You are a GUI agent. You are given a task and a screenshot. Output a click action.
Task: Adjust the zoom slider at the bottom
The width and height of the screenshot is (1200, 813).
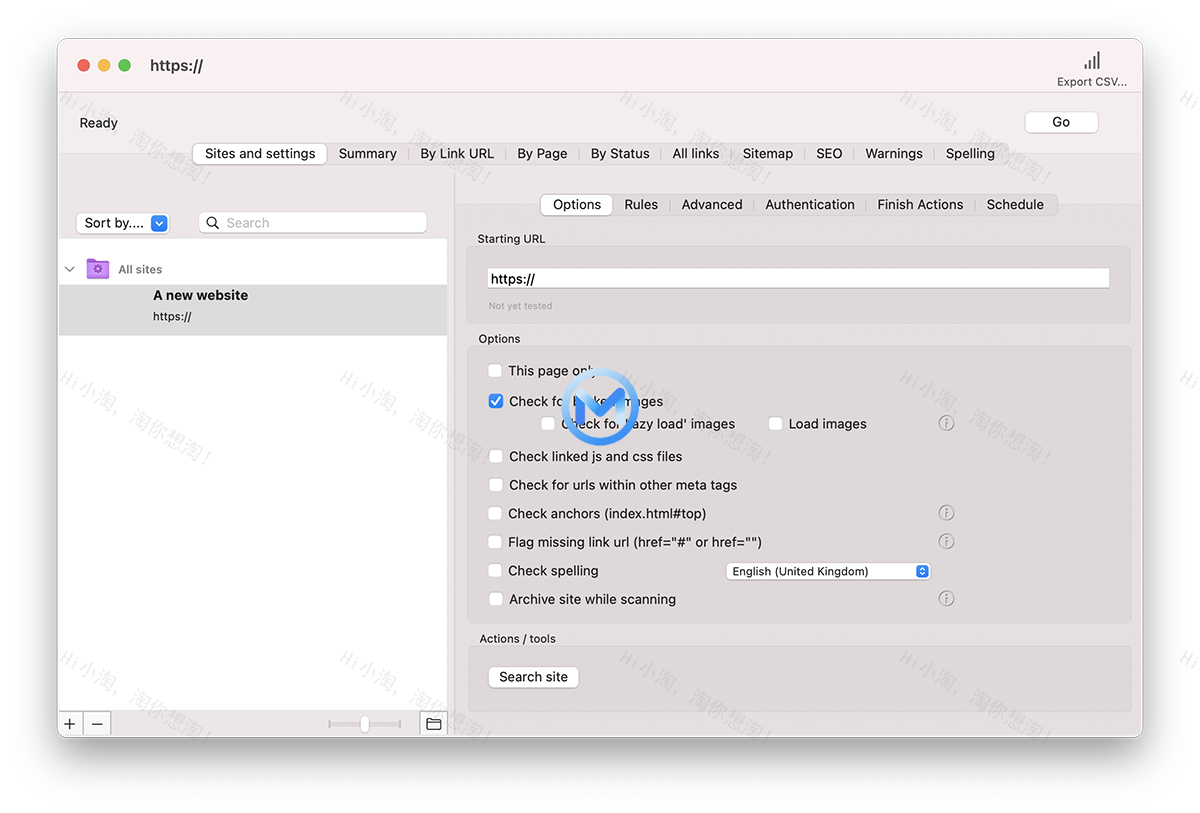[x=364, y=723]
